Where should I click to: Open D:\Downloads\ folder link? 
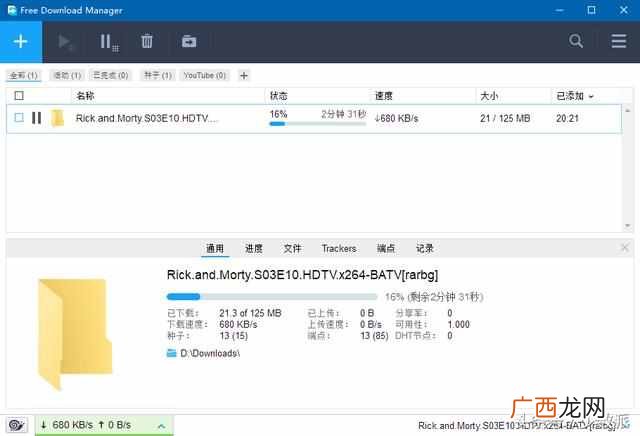pos(210,353)
